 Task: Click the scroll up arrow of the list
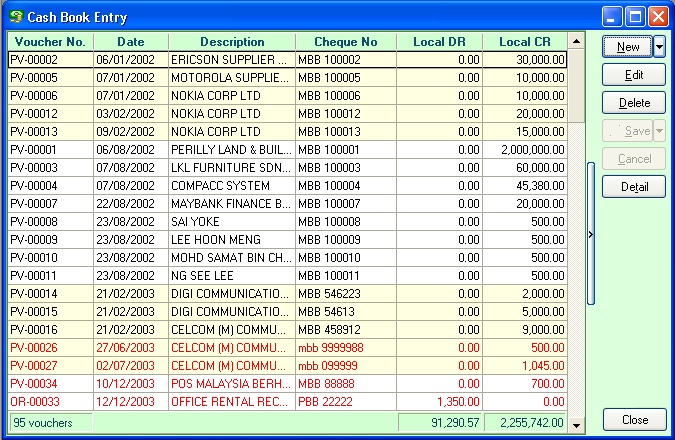pos(576,42)
